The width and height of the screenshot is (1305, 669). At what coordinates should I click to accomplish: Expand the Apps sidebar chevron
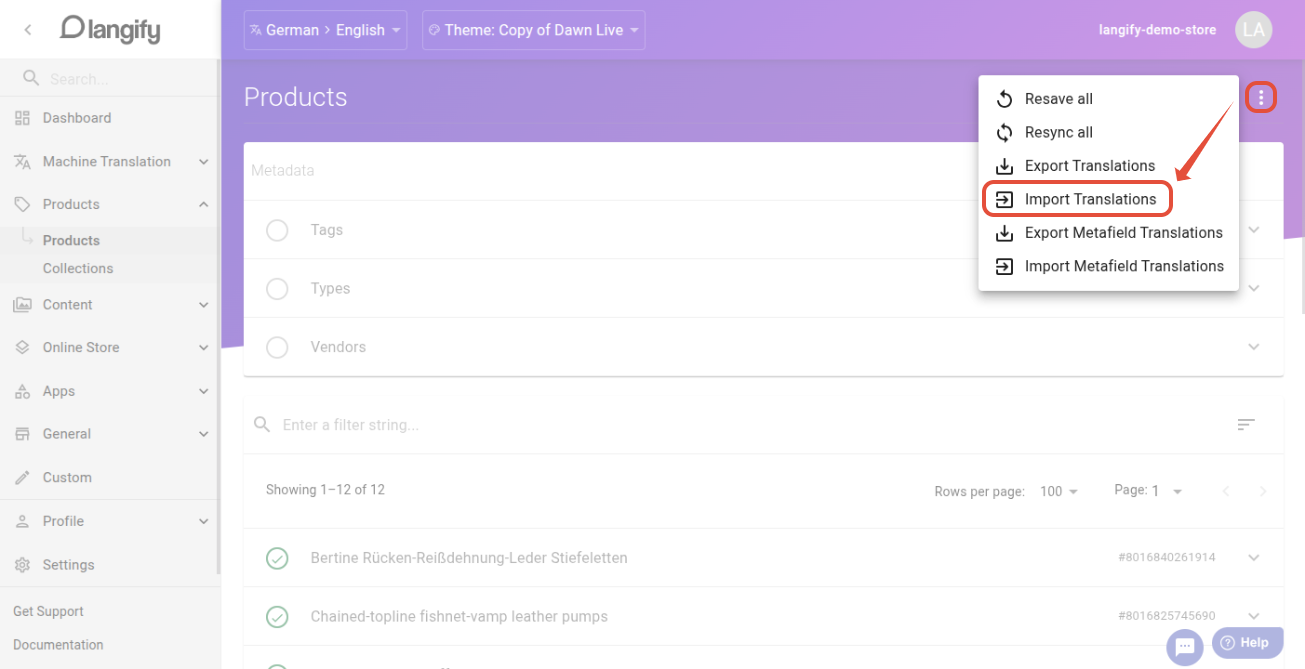click(x=203, y=391)
